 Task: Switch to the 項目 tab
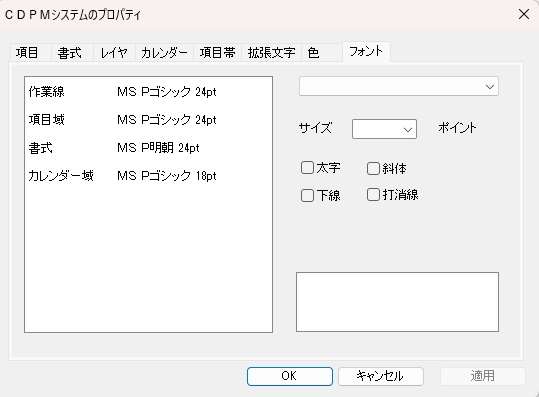point(27,53)
